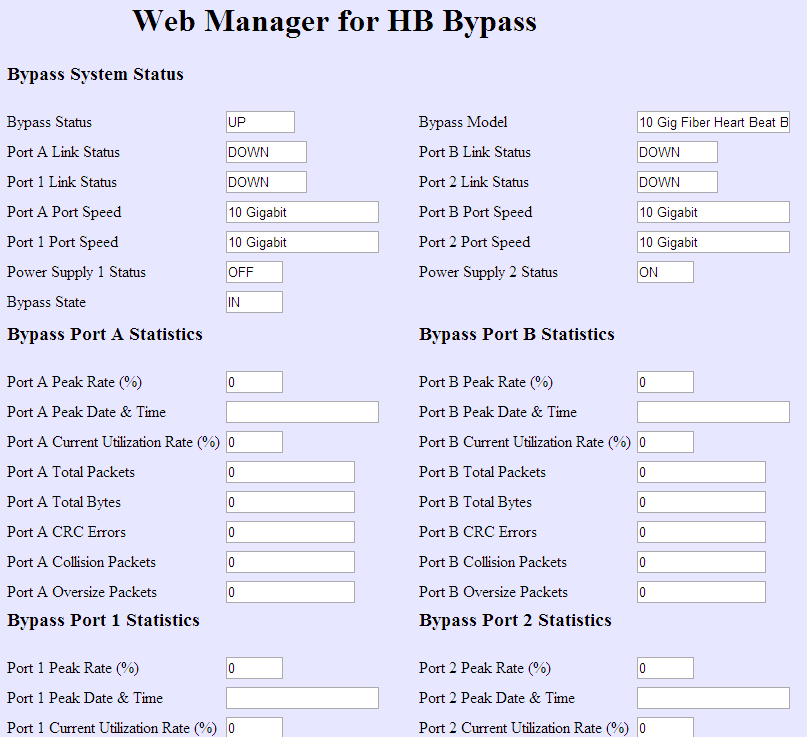This screenshot has width=807, height=737.
Task: Click the Port B Link Status field
Action: point(677,152)
